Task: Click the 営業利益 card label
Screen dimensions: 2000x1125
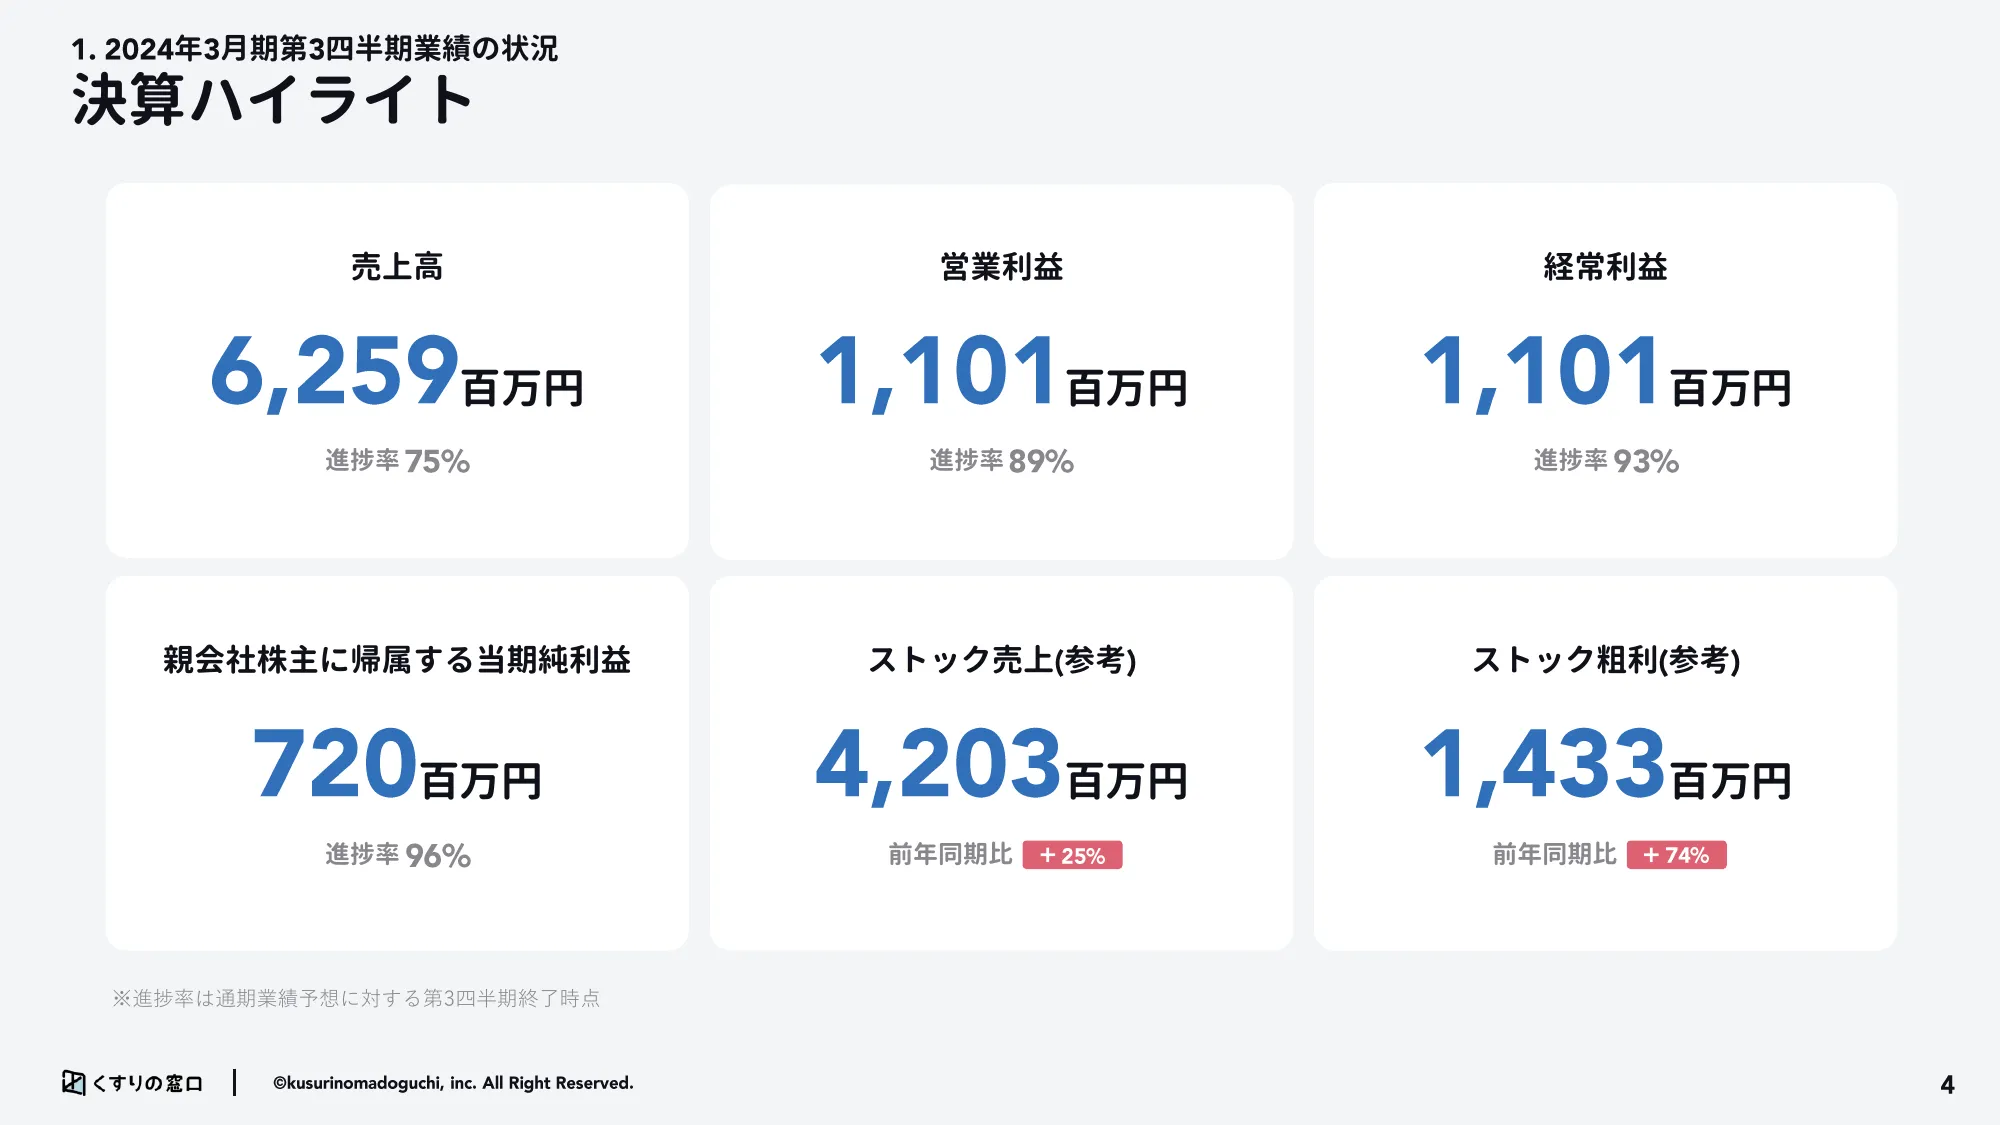Action: click(1001, 267)
